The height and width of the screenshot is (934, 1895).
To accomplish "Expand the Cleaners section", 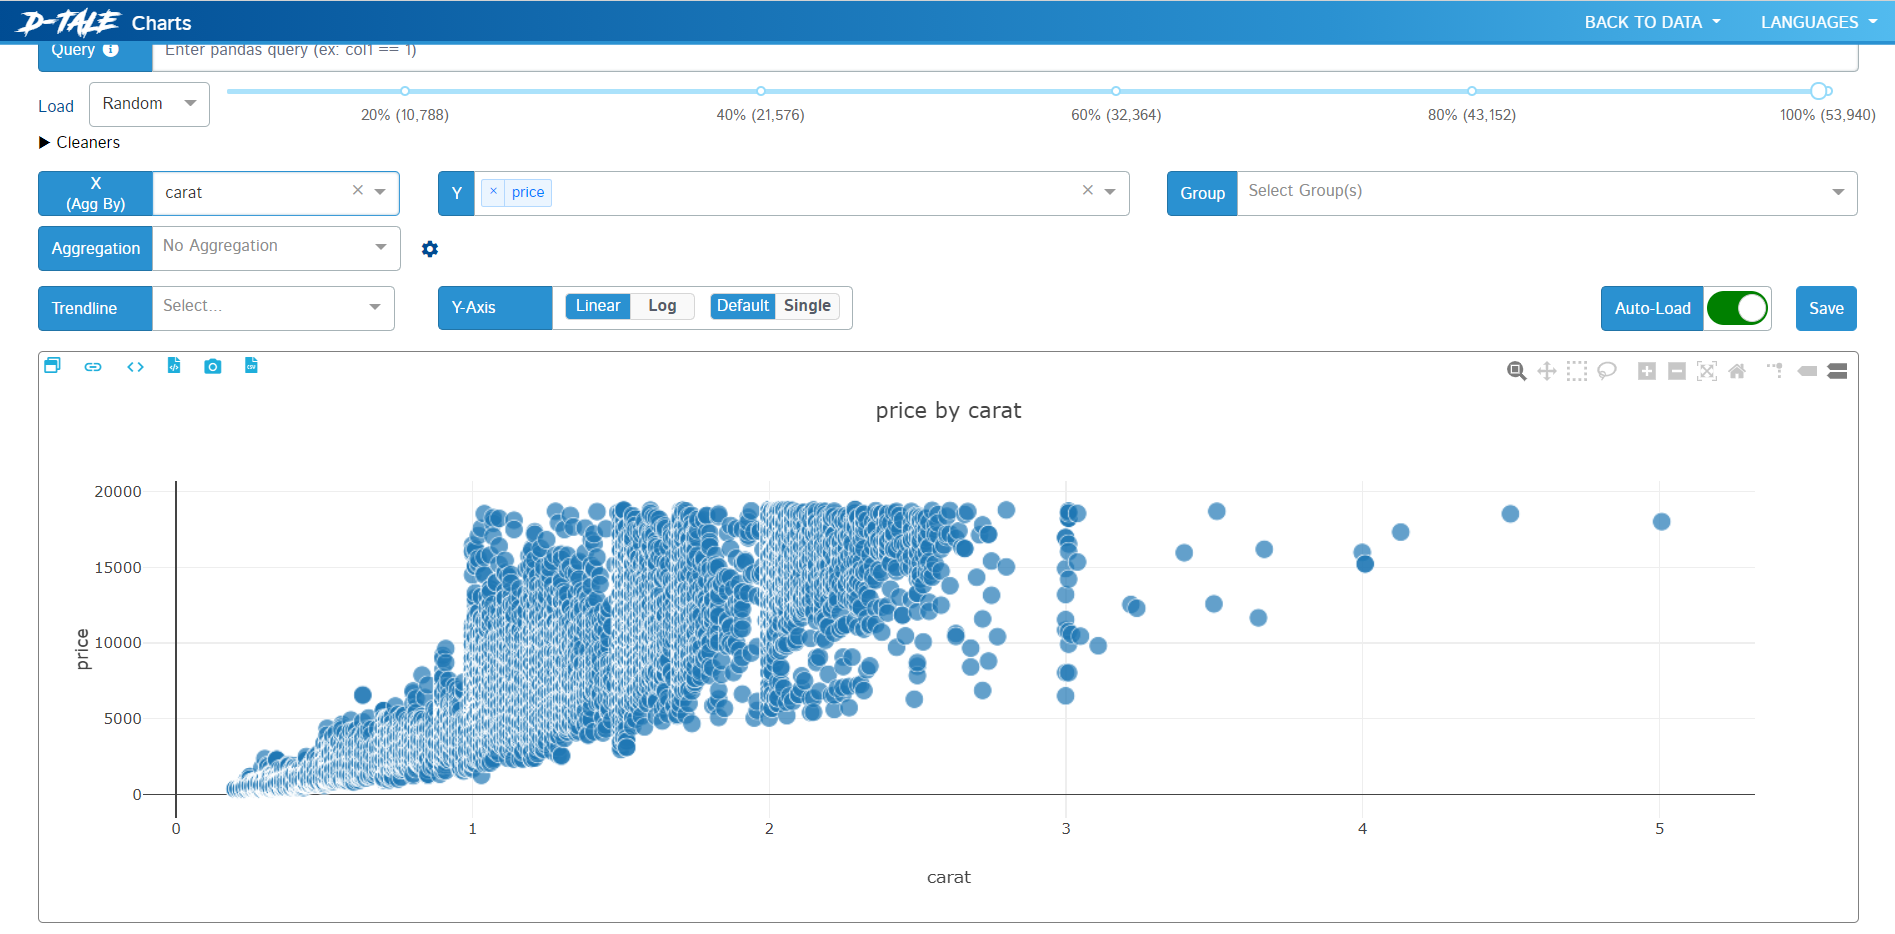I will pos(79,143).
